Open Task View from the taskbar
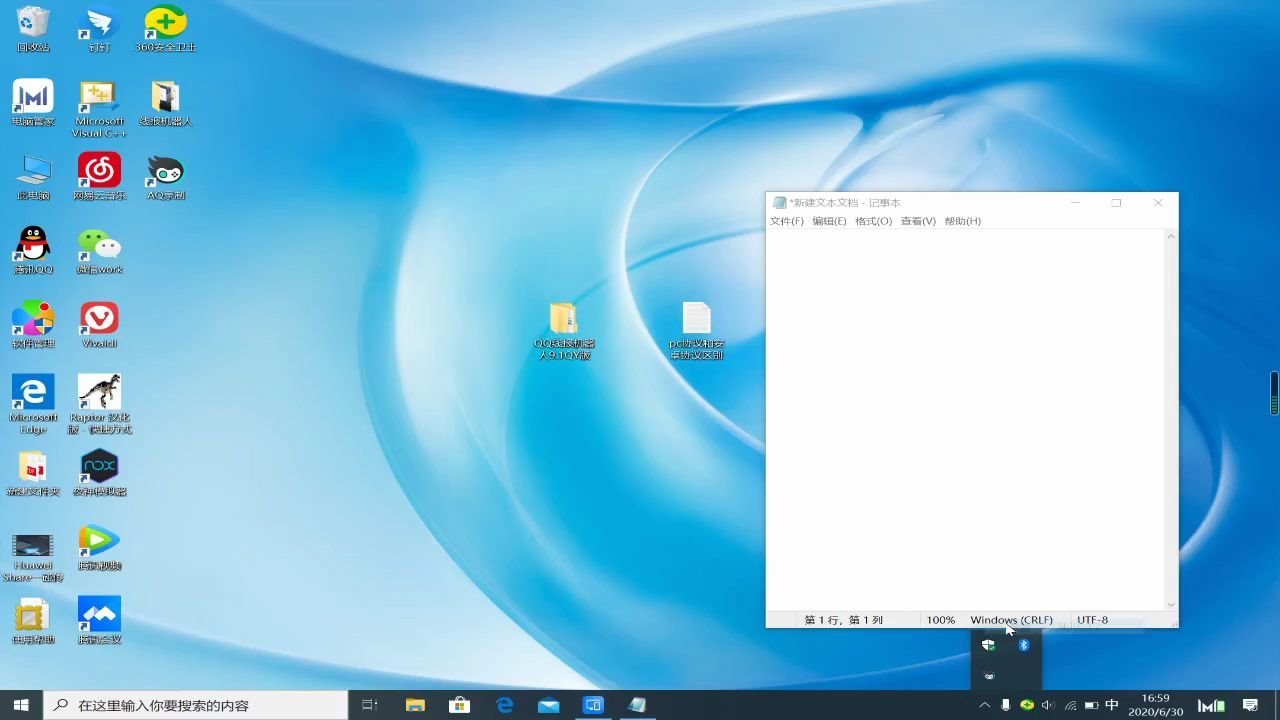This screenshot has width=1280, height=720. click(370, 705)
